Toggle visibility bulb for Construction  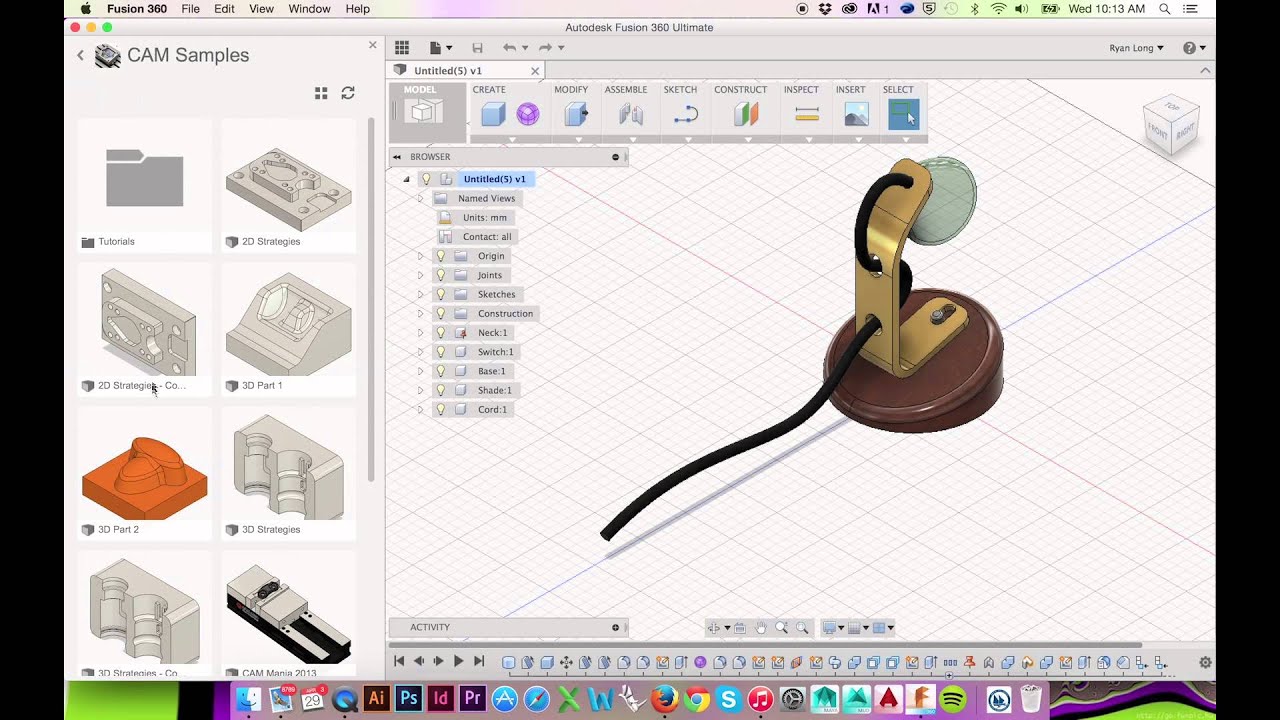(x=440, y=313)
